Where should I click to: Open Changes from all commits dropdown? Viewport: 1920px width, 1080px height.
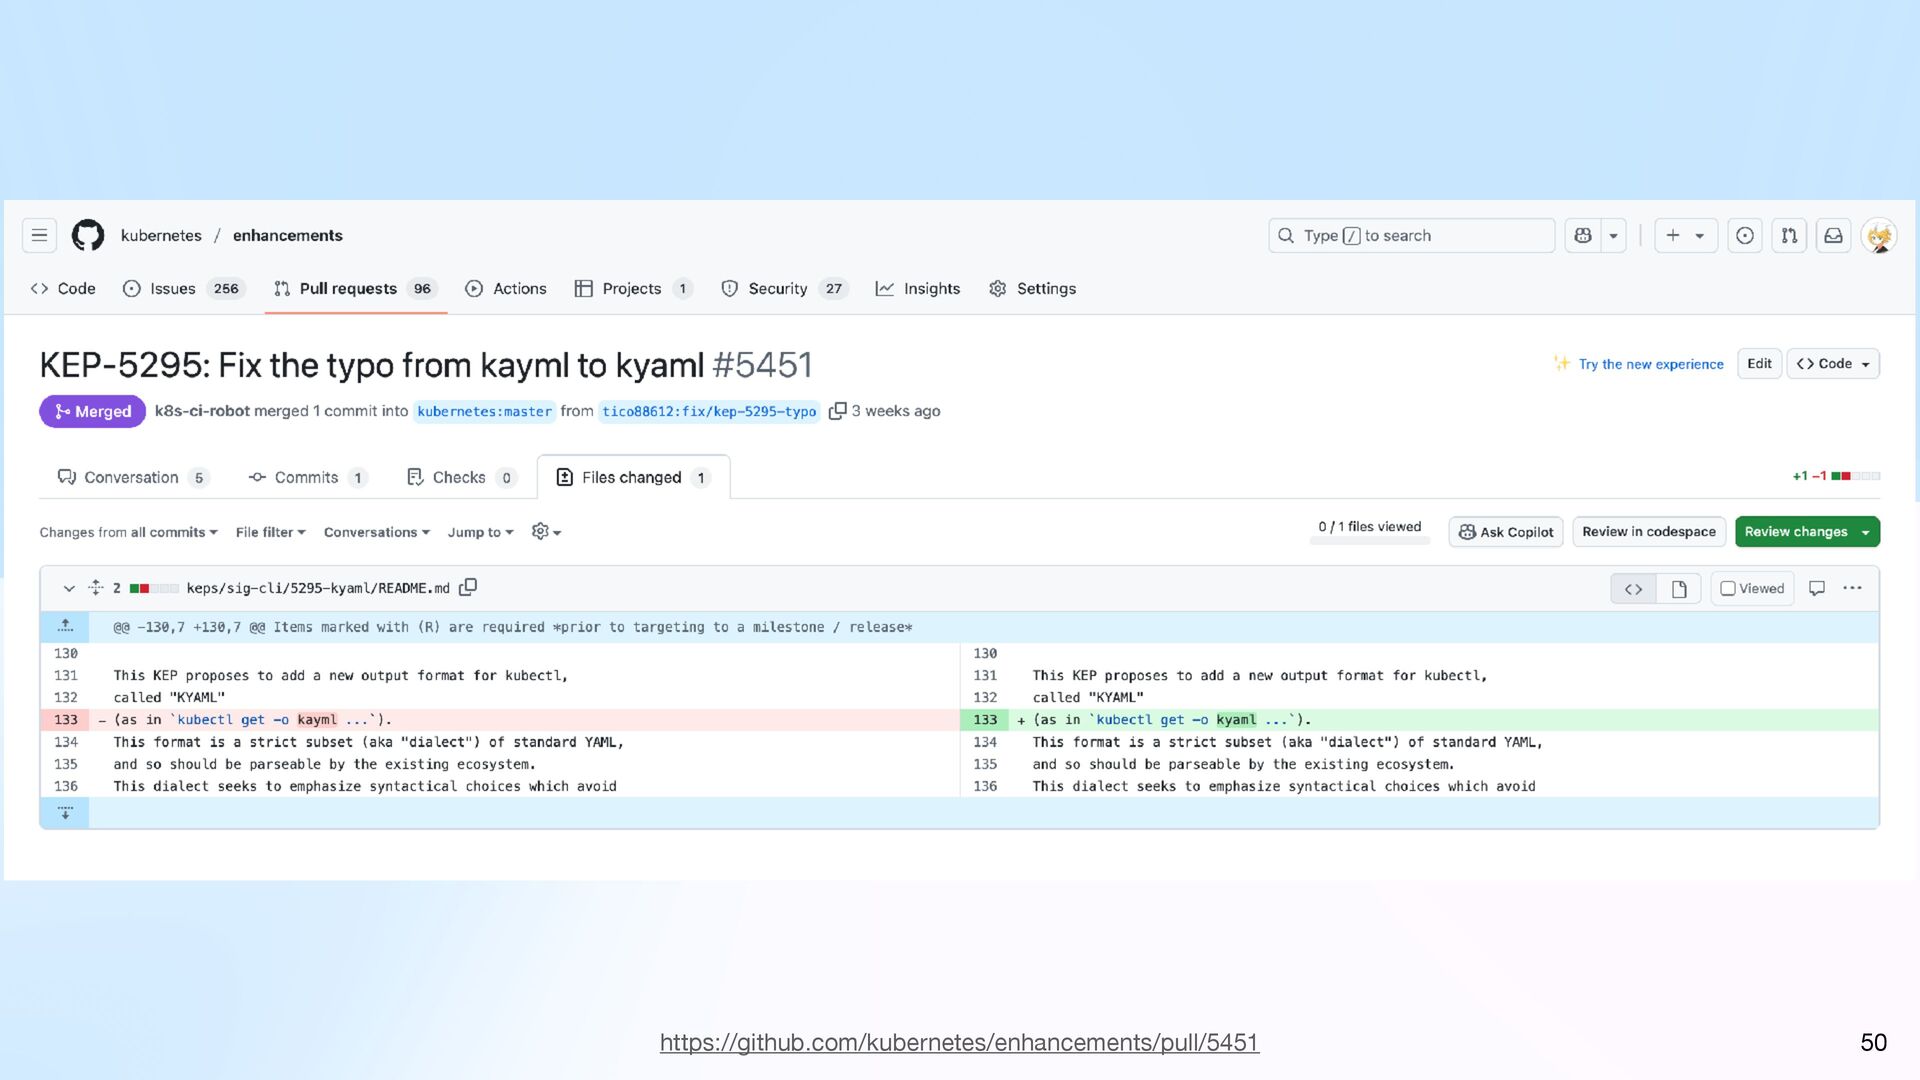pos(128,533)
